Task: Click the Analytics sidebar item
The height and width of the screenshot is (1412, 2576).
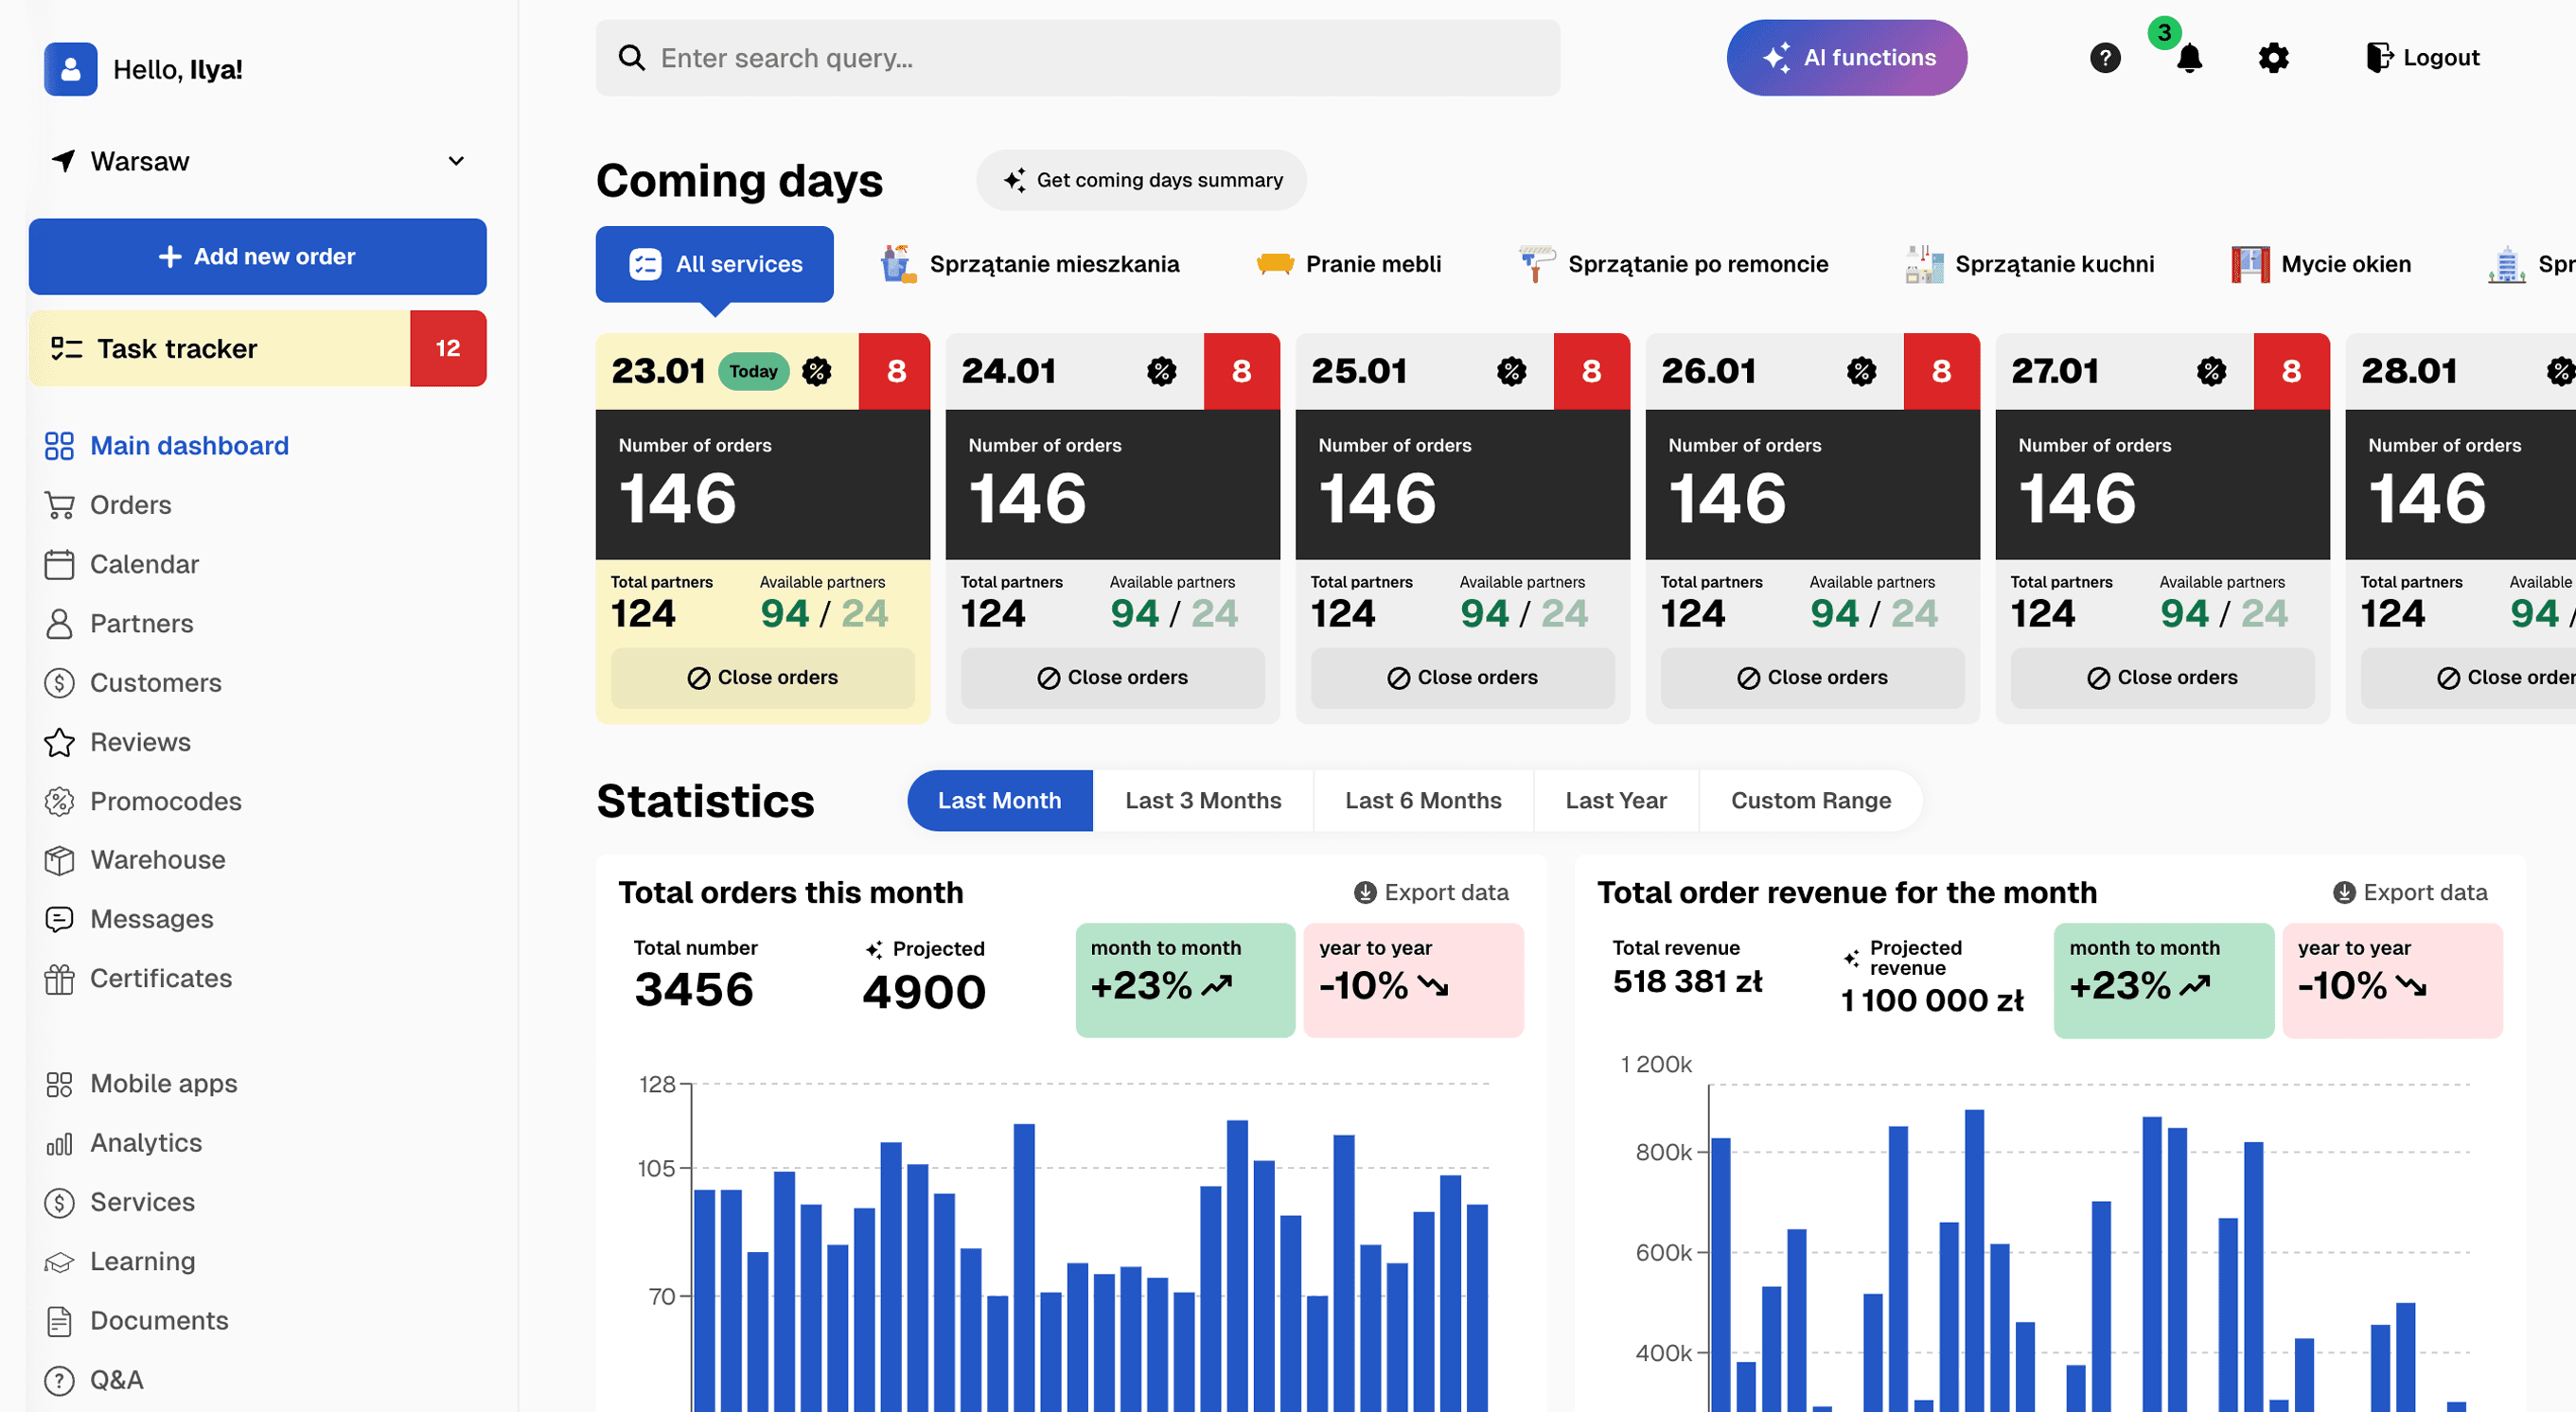Action: pos(145,1142)
